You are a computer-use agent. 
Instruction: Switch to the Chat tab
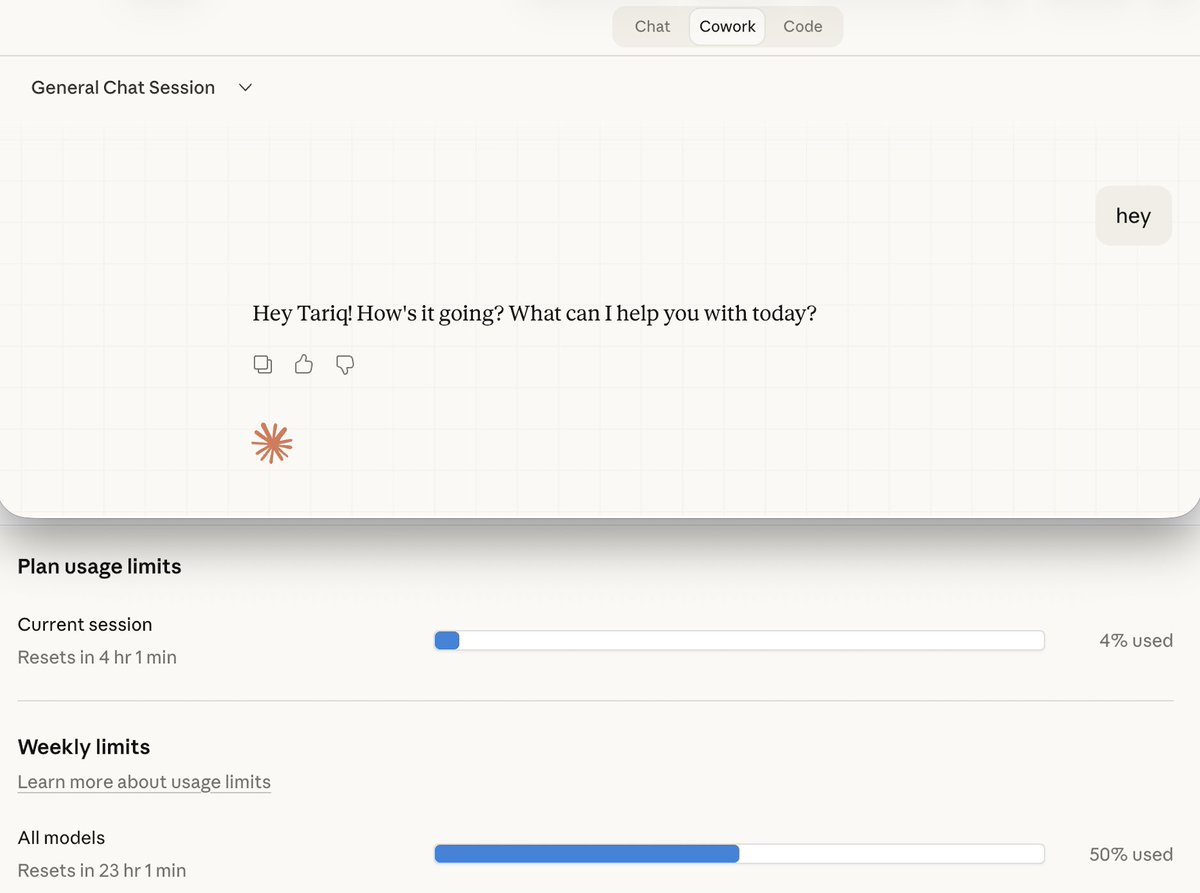652,27
